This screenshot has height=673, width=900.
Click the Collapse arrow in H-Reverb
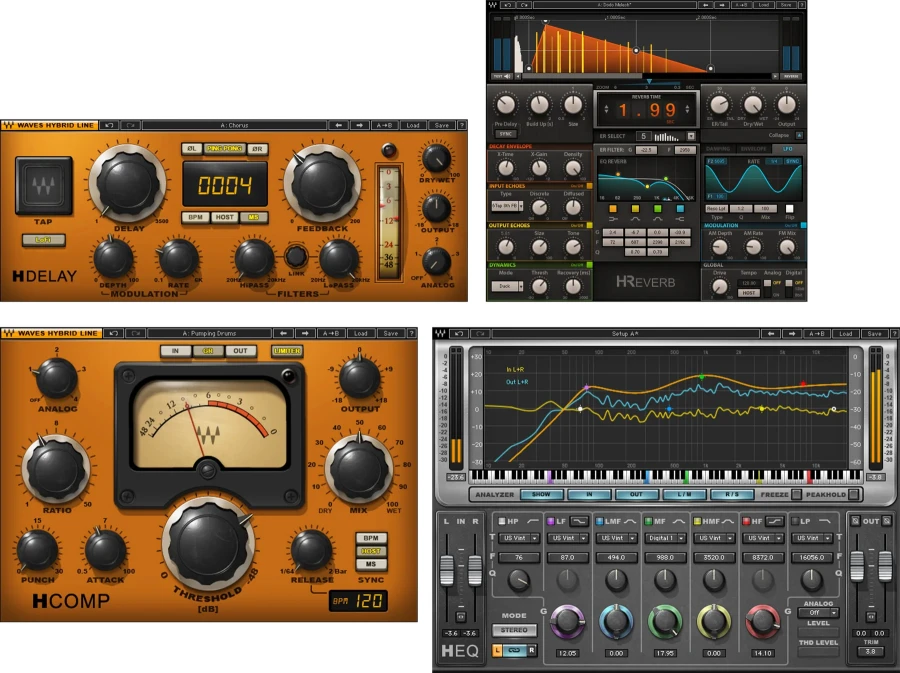(x=799, y=135)
